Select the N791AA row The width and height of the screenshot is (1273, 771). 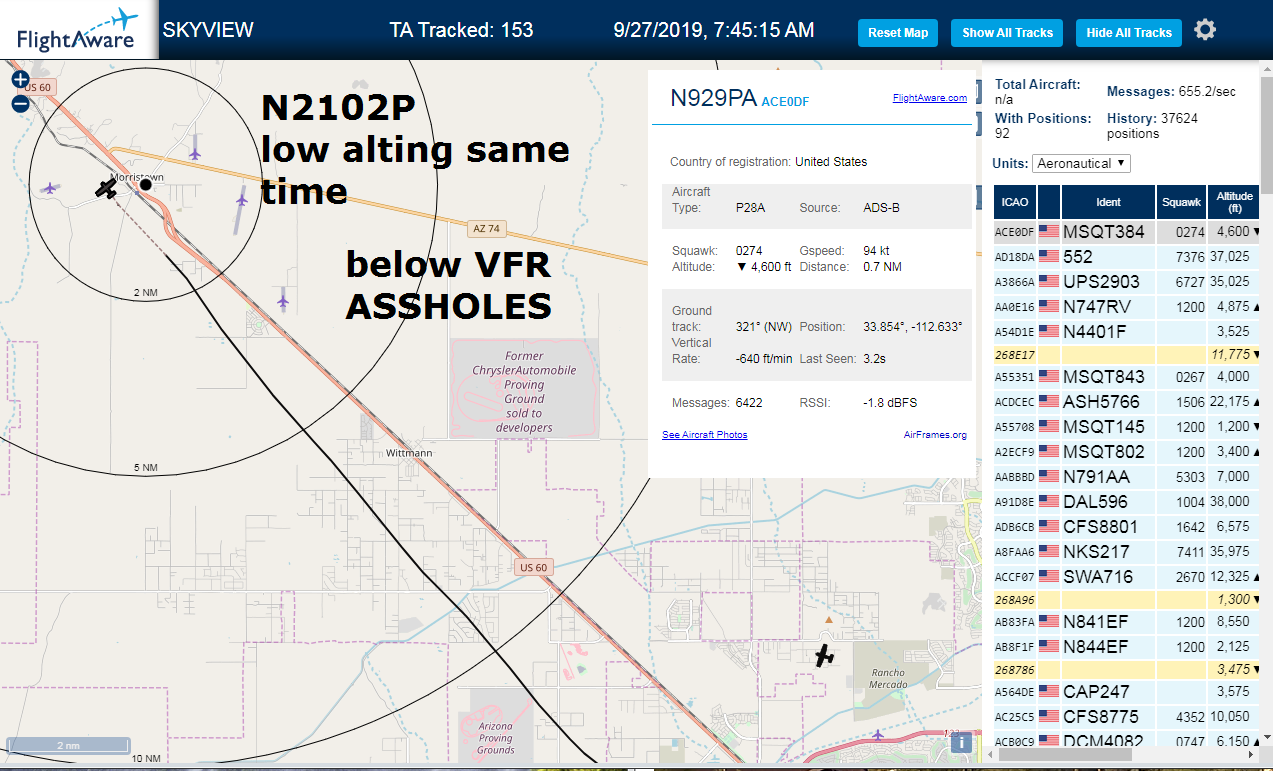(1128, 477)
